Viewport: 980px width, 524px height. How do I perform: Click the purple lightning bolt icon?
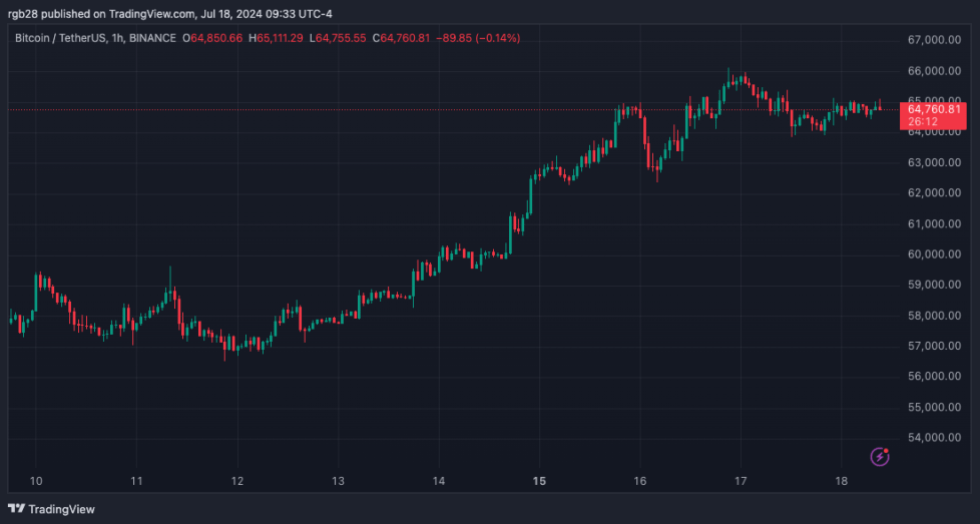point(880,457)
